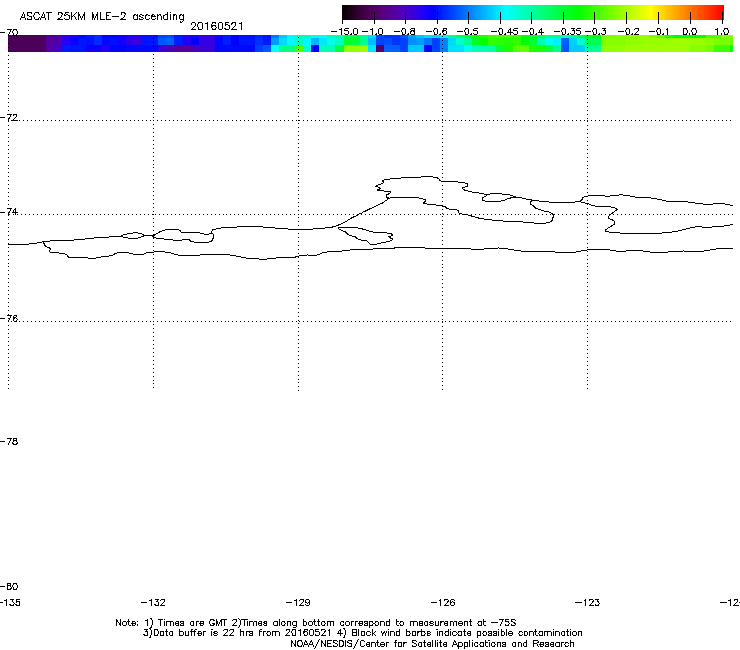The width and height of the screenshot is (740, 650).
Task: Click the -132 longitude label
Action: [x=153, y=602]
